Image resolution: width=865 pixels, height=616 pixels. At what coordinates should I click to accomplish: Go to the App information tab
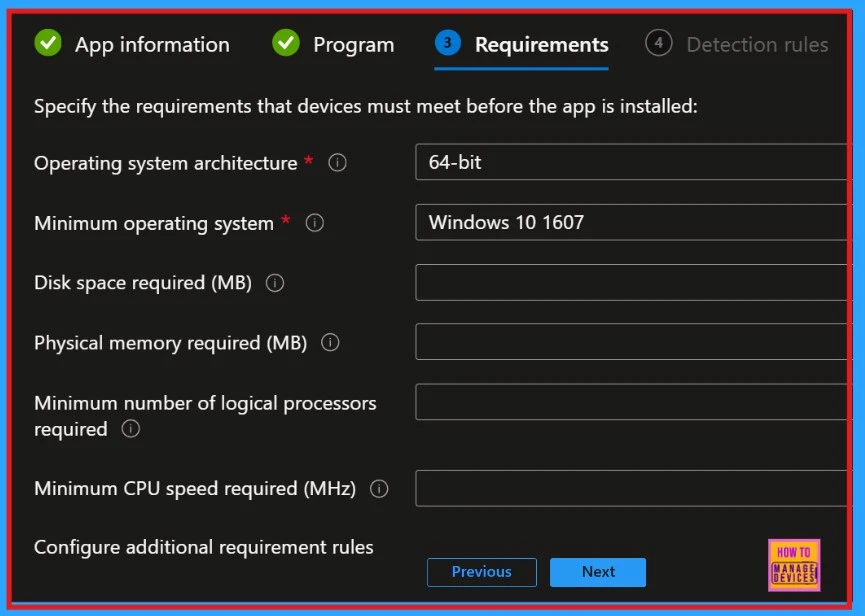[x=132, y=44]
